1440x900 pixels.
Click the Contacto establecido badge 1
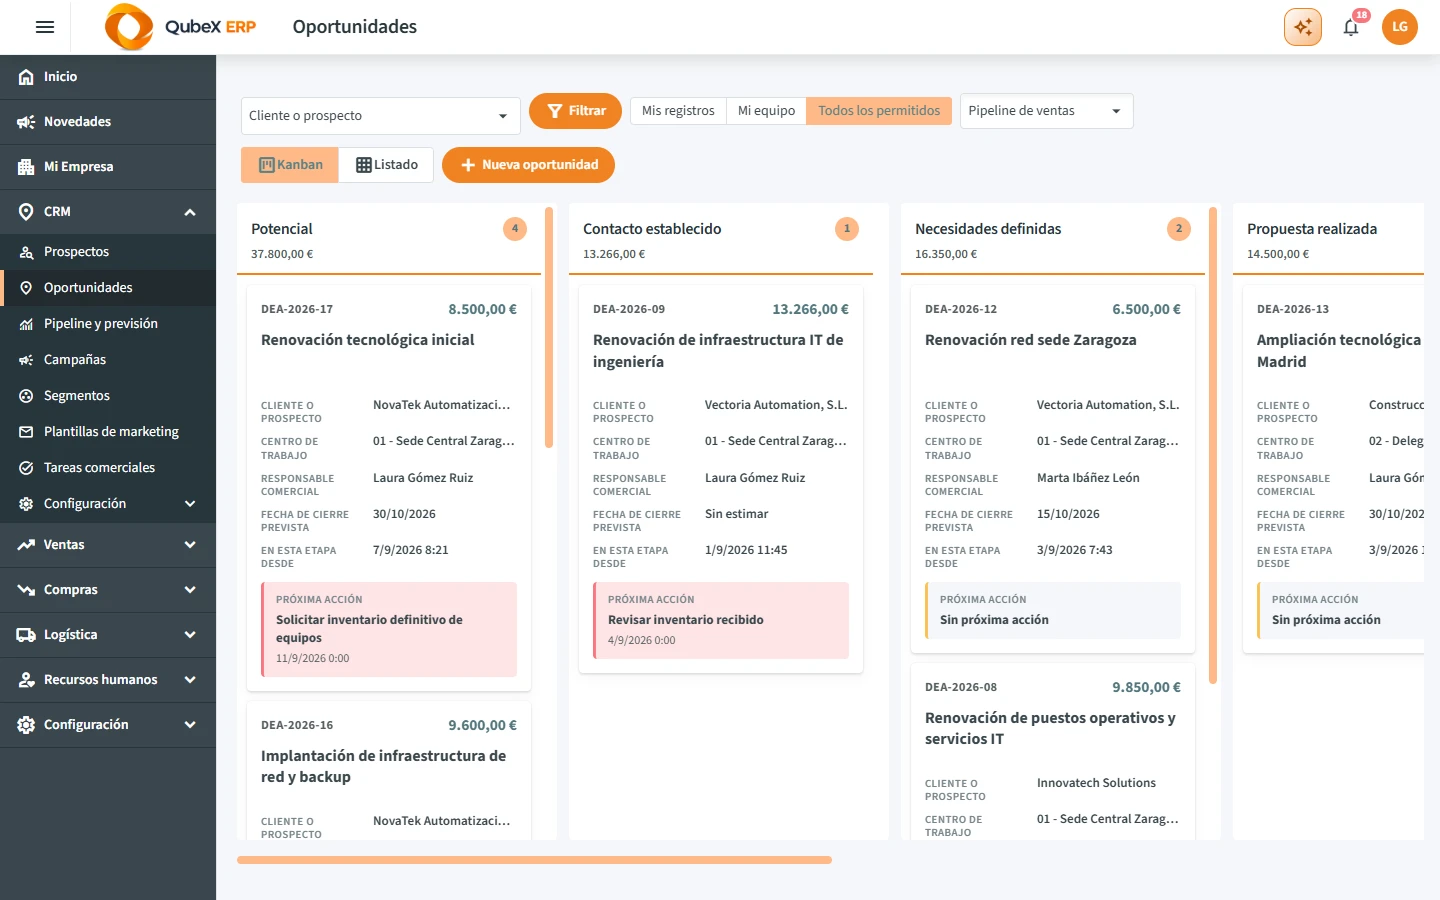click(847, 229)
